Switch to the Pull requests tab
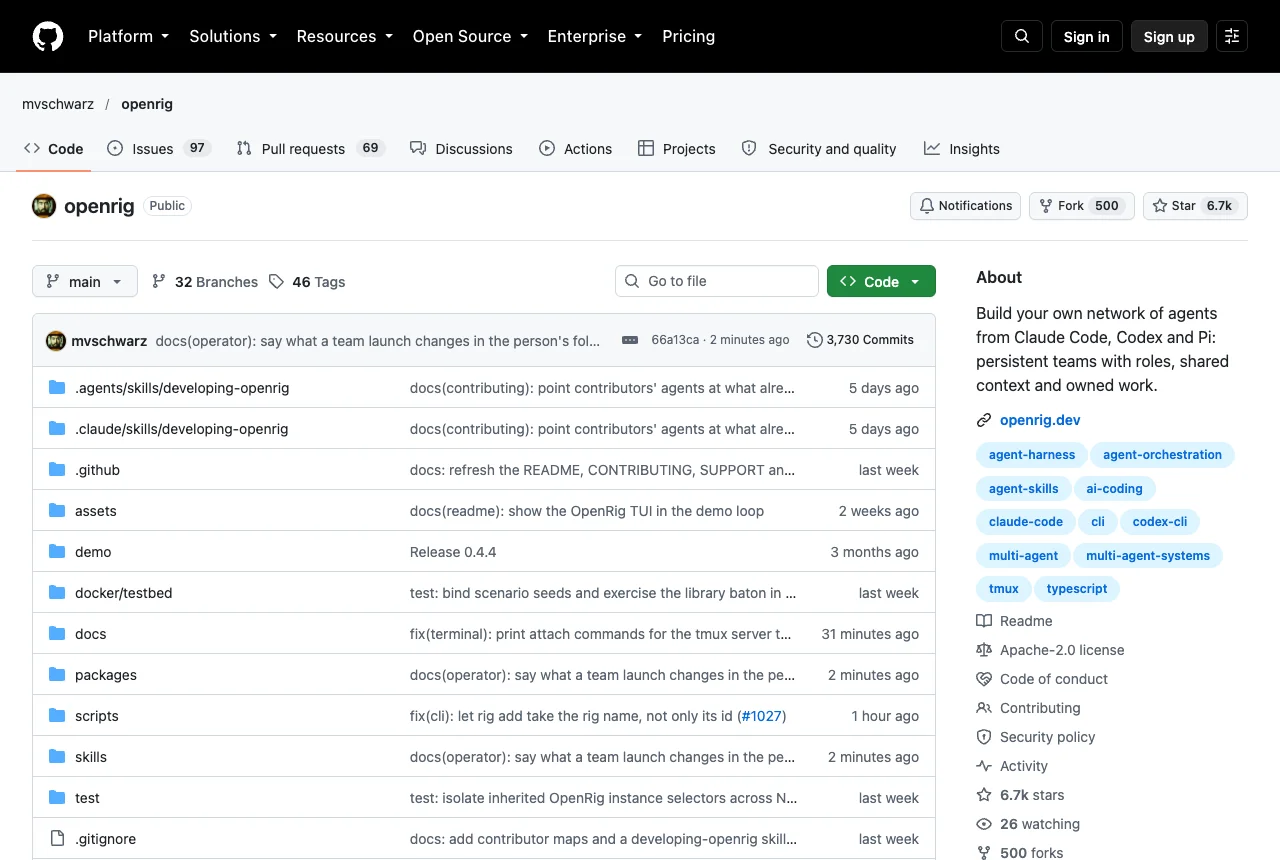 pos(310,149)
